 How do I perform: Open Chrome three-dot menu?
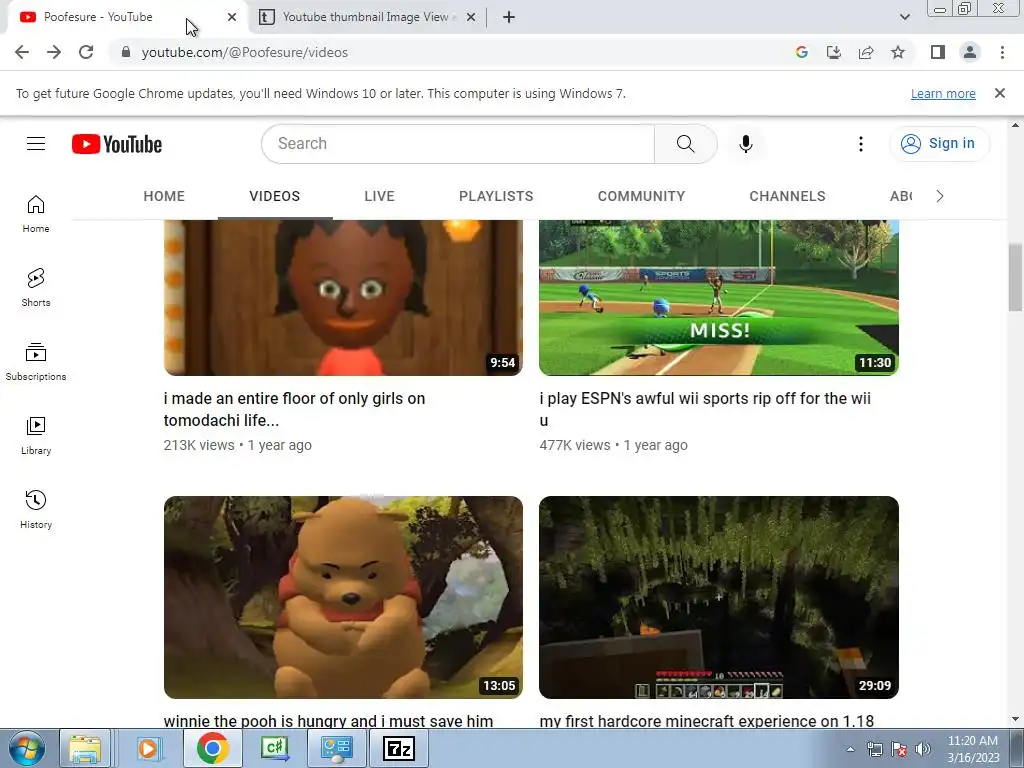tap(1002, 52)
